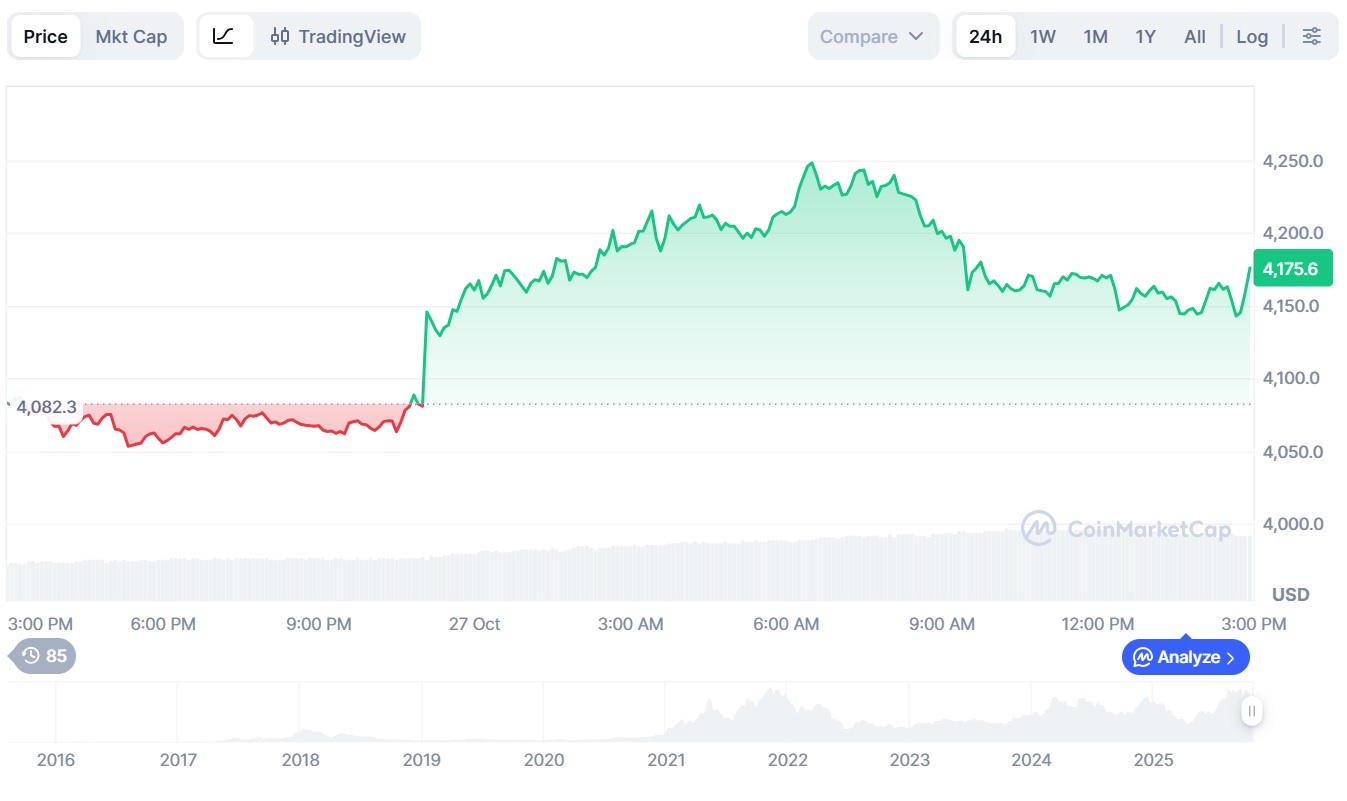The image size is (1347, 801).
Task: Switch chart to Mkt Cap view
Action: pos(131,37)
